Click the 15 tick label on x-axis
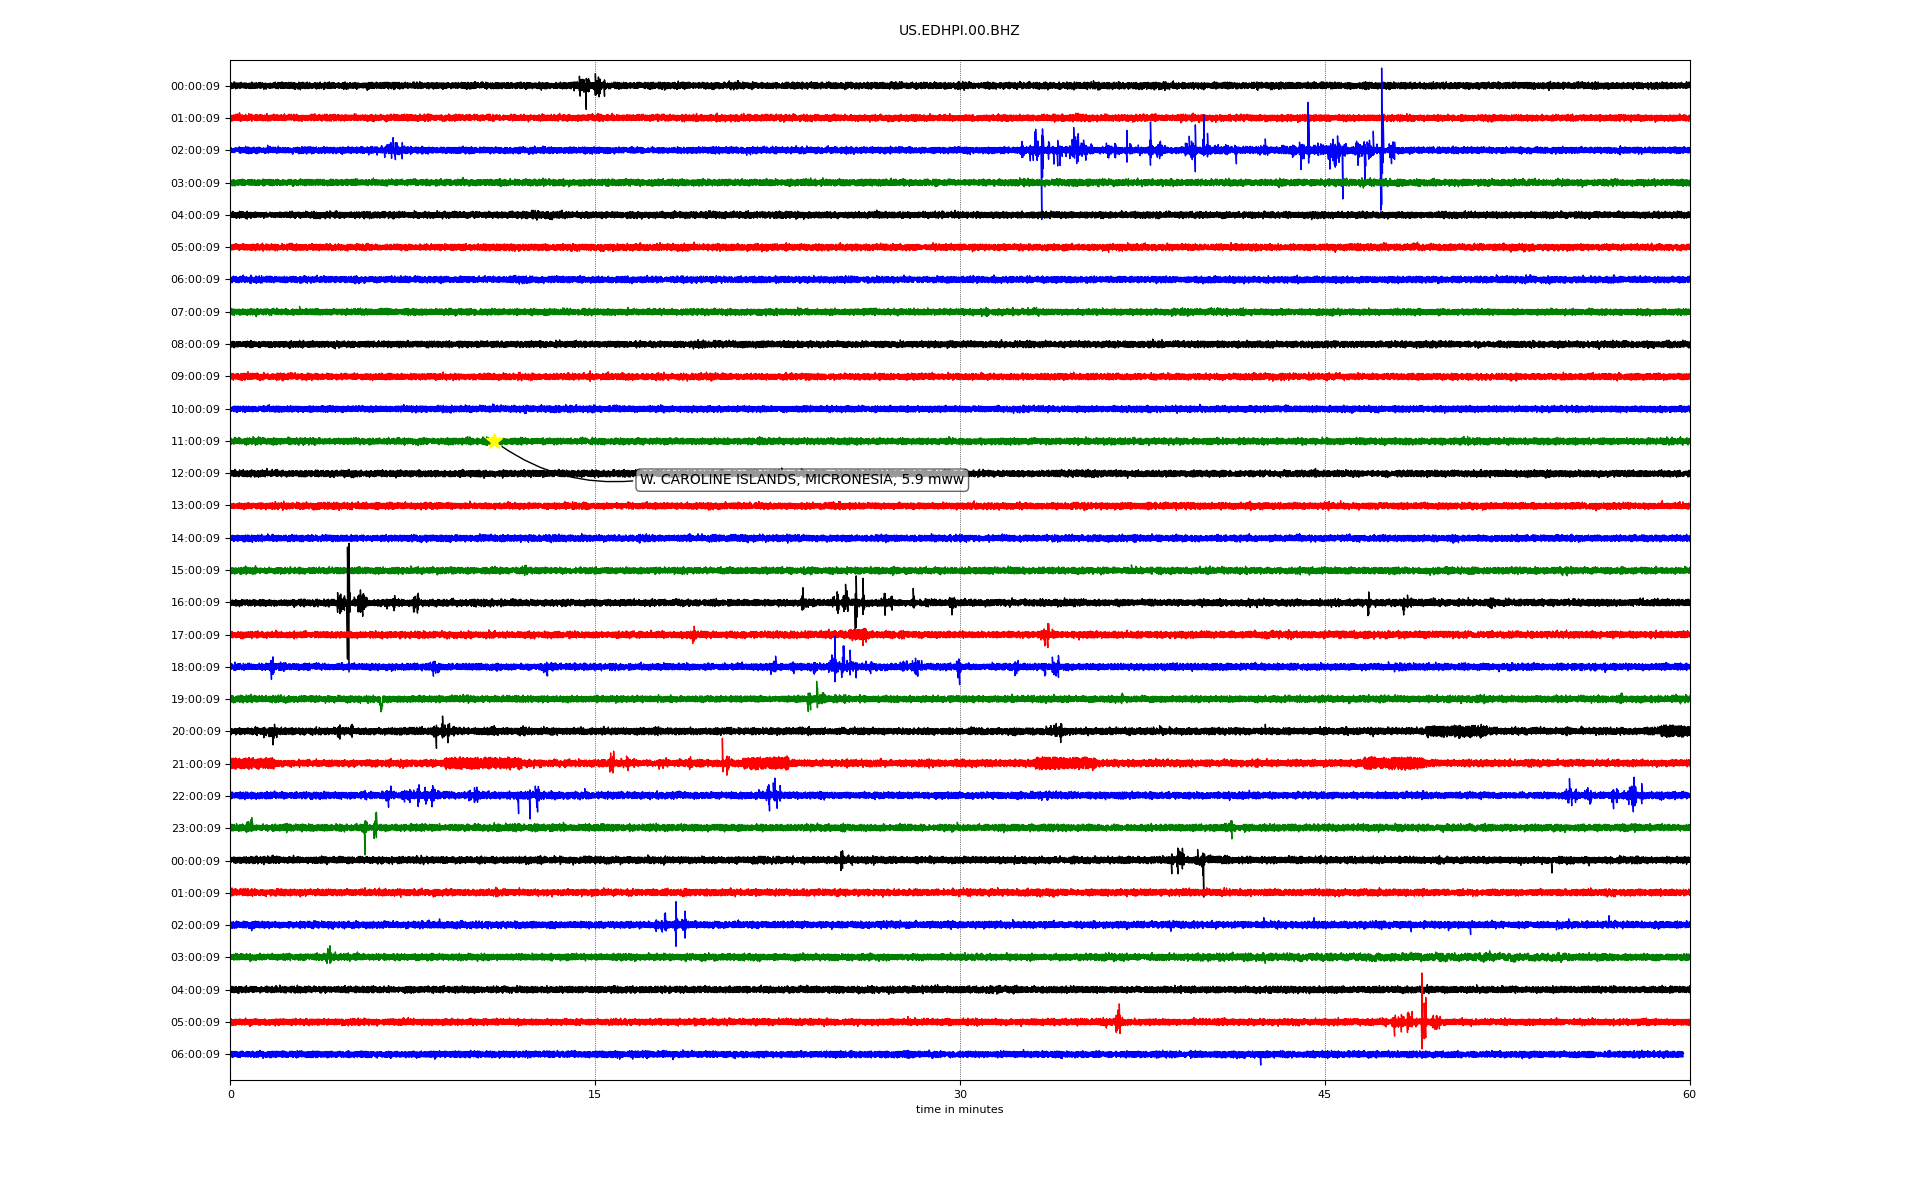The width and height of the screenshot is (1920, 1200). click(x=595, y=1094)
